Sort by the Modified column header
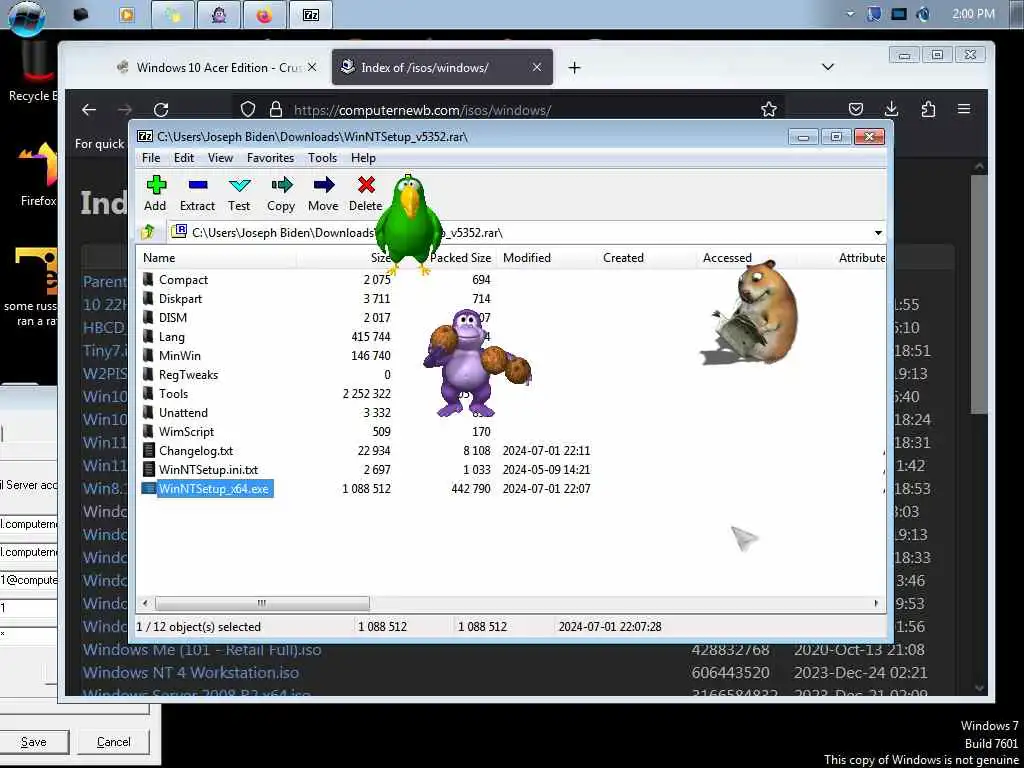Image resolution: width=1024 pixels, height=768 pixels. (546, 257)
